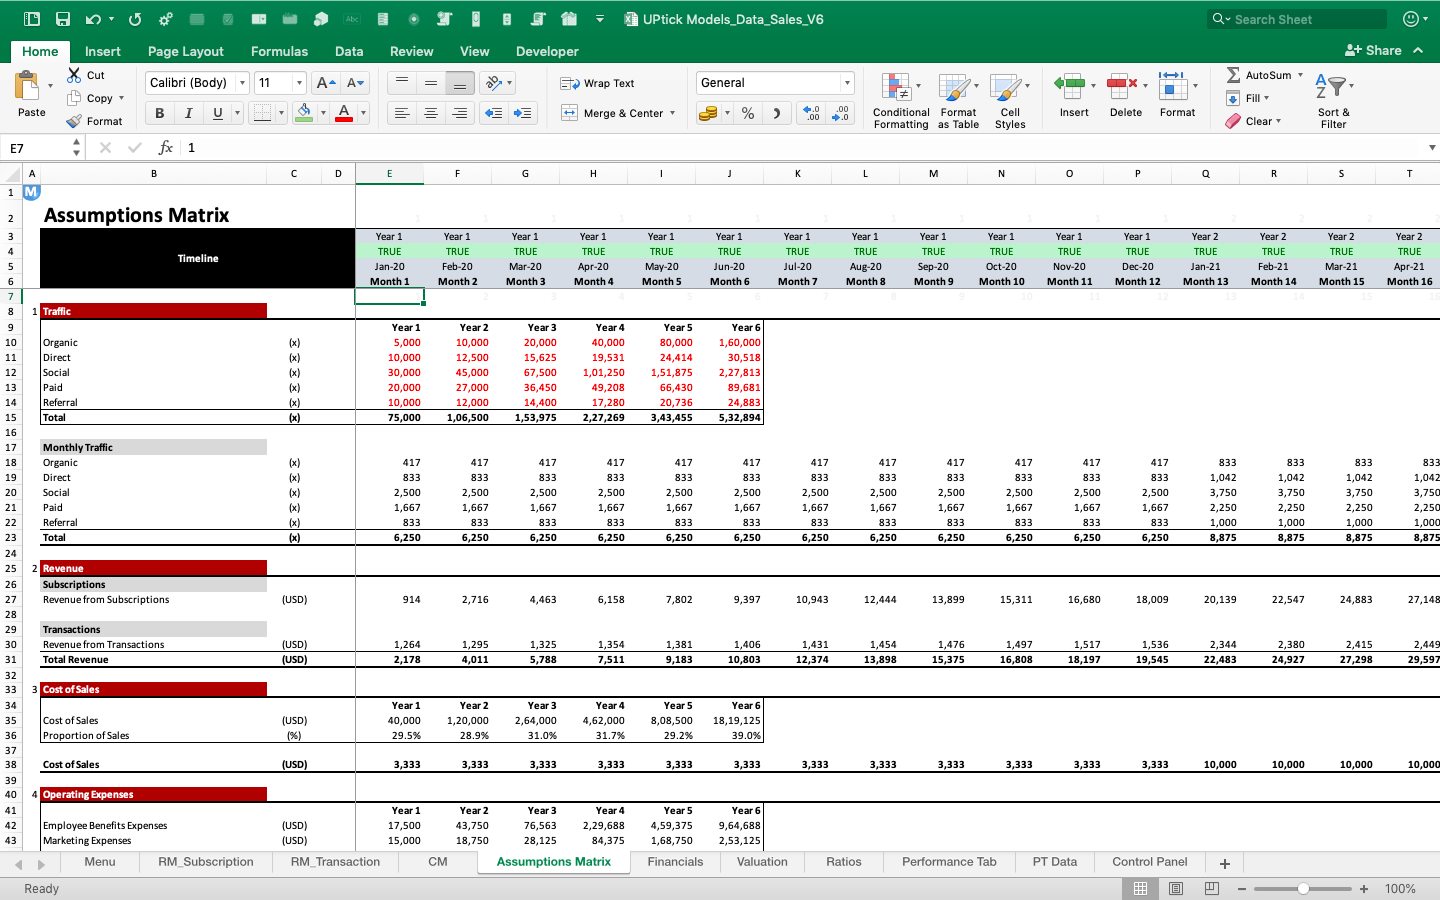Click the decrease indent icon

tap(493, 113)
